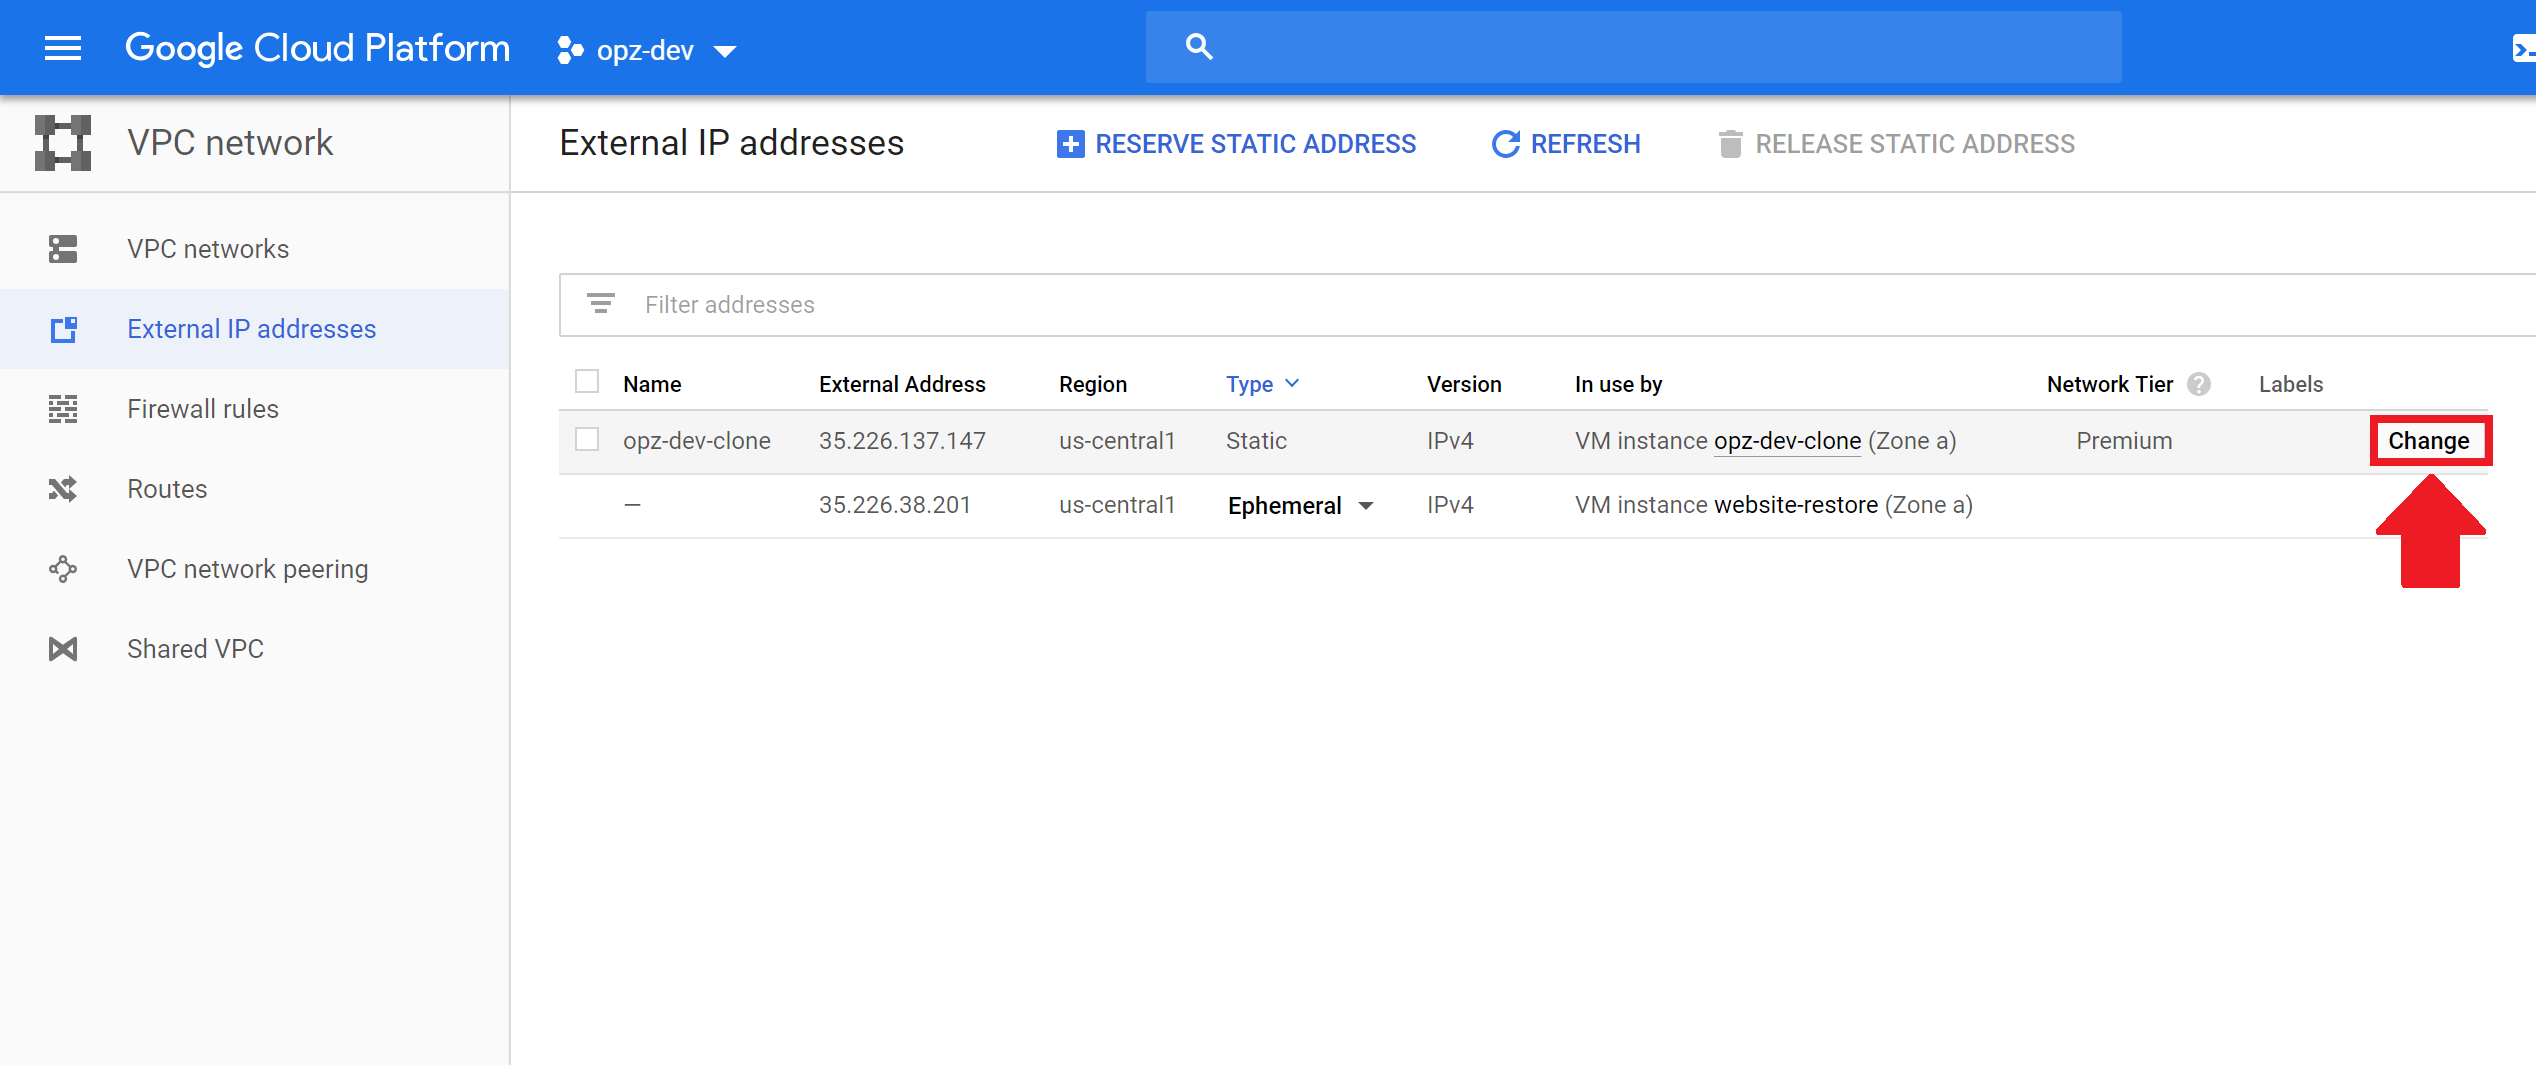Click the search magnifier icon

(1199, 46)
